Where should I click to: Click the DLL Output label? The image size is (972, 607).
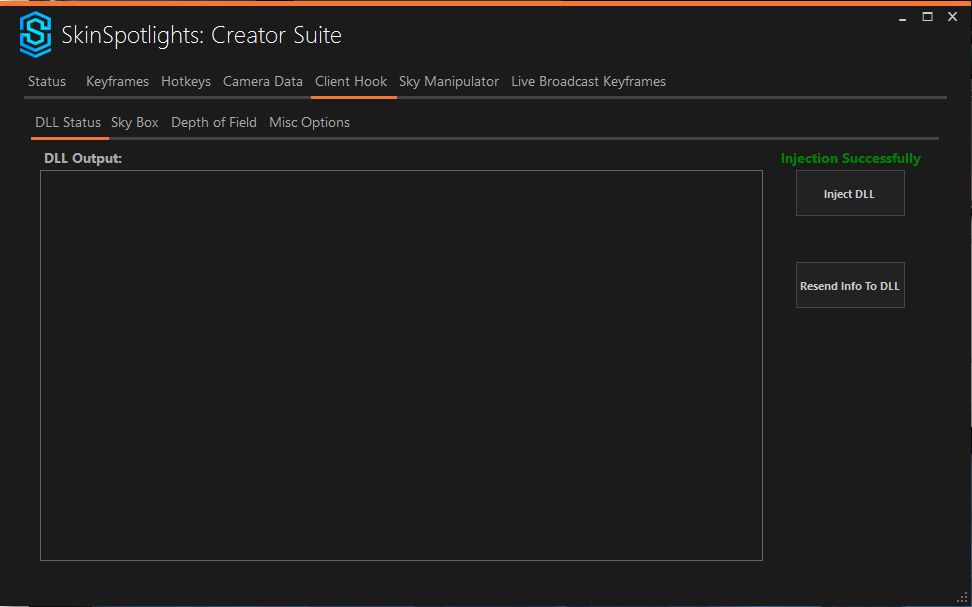[x=83, y=158]
